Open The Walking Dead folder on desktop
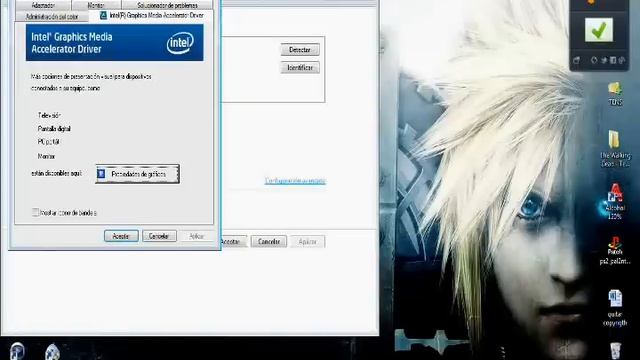 coord(615,149)
